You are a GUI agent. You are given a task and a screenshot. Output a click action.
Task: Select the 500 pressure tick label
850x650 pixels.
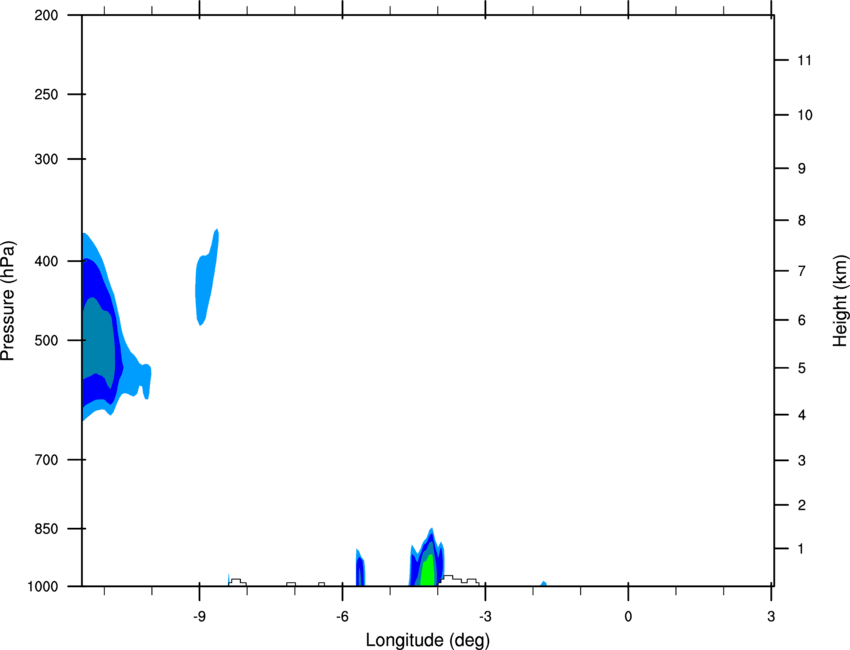click(46, 340)
